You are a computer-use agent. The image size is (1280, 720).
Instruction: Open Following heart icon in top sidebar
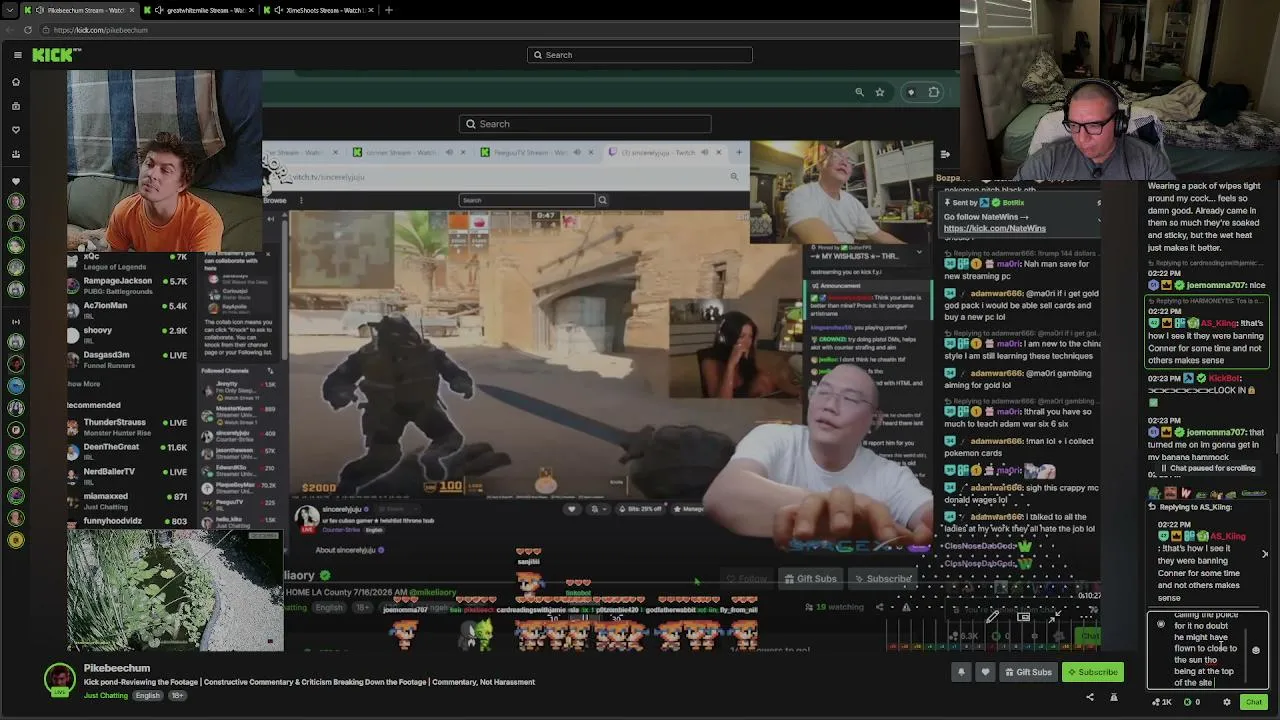click(16, 130)
